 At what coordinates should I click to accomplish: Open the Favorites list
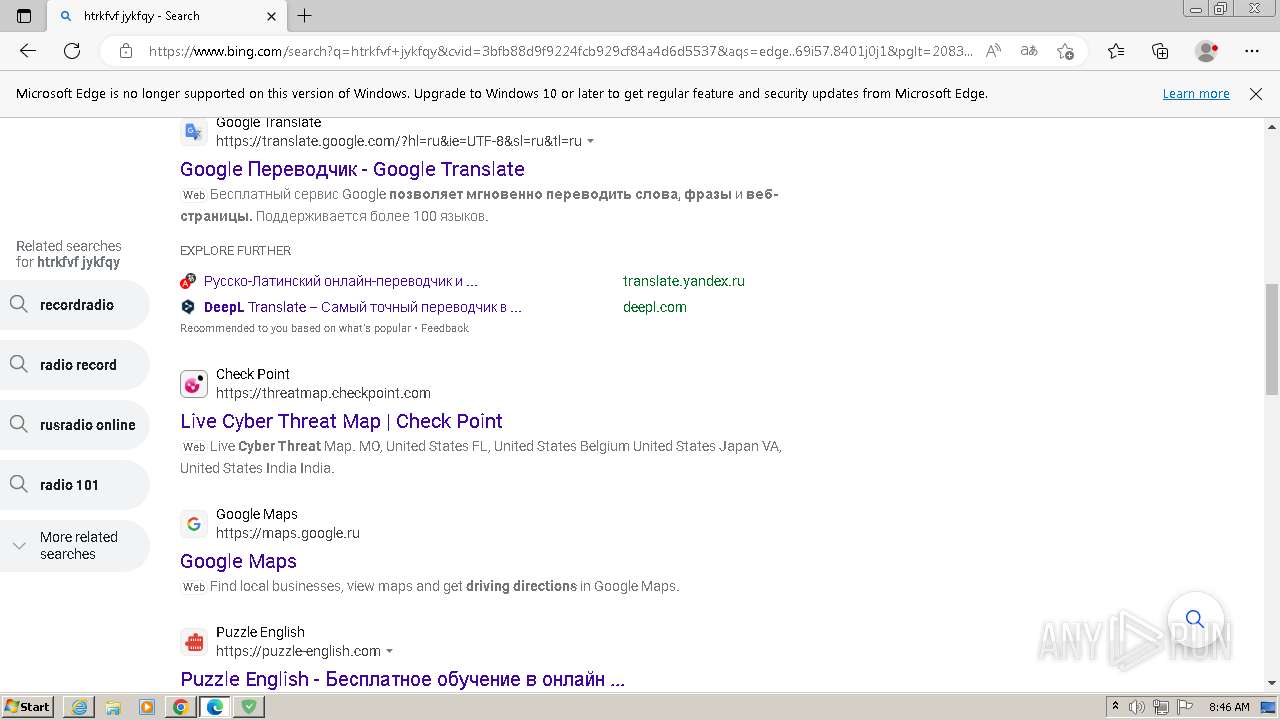(1116, 51)
